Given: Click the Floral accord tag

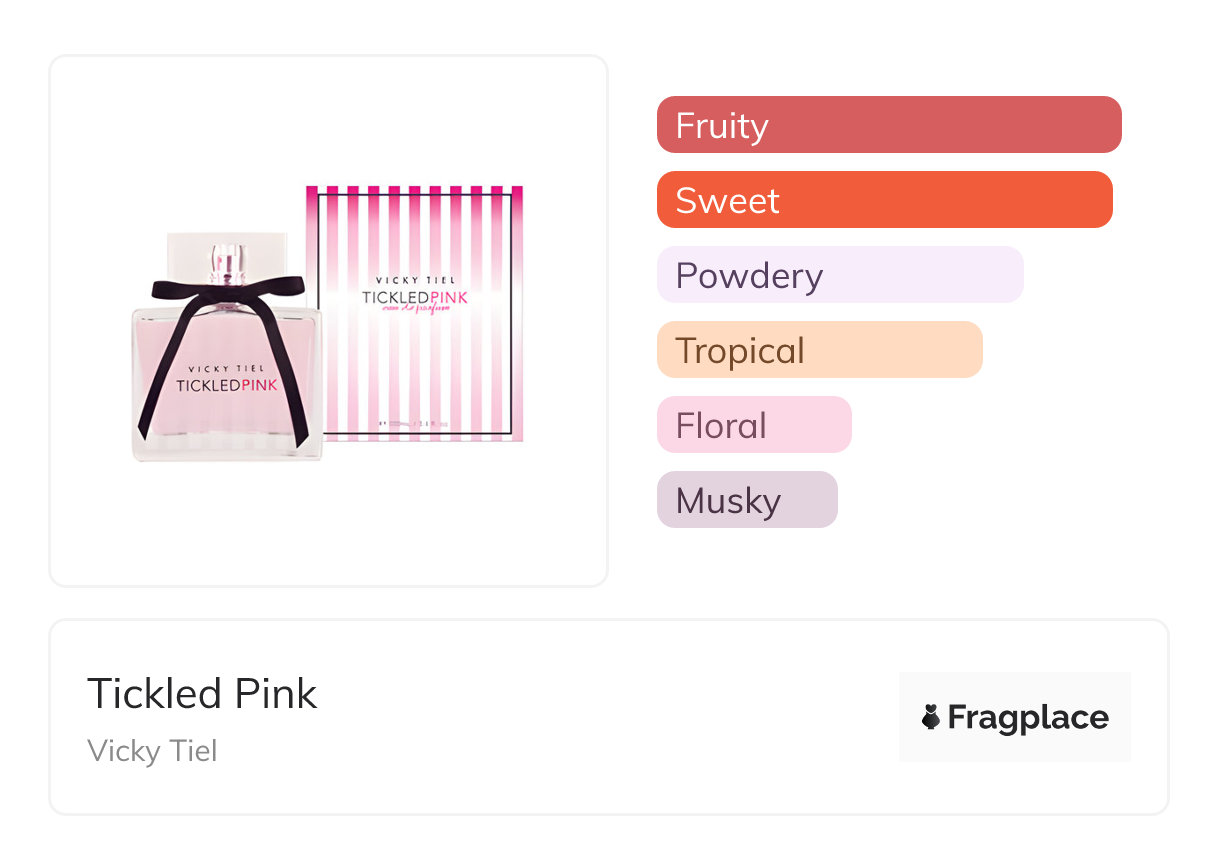Looking at the screenshot, I should click(753, 425).
